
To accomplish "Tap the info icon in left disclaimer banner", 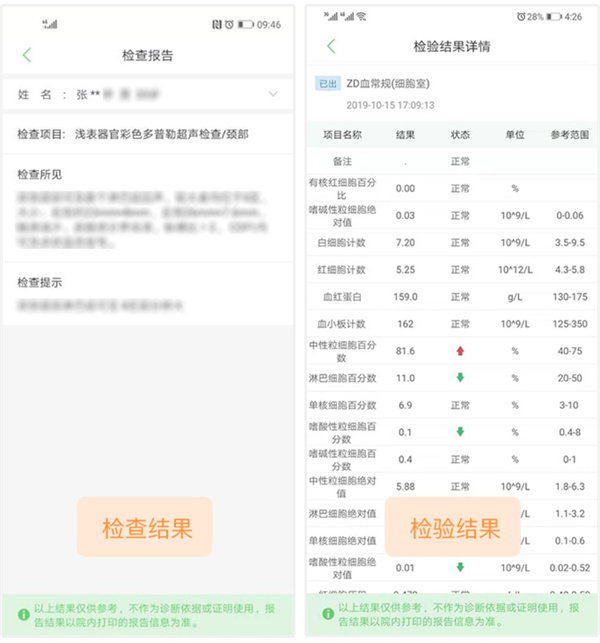I will coord(24,615).
